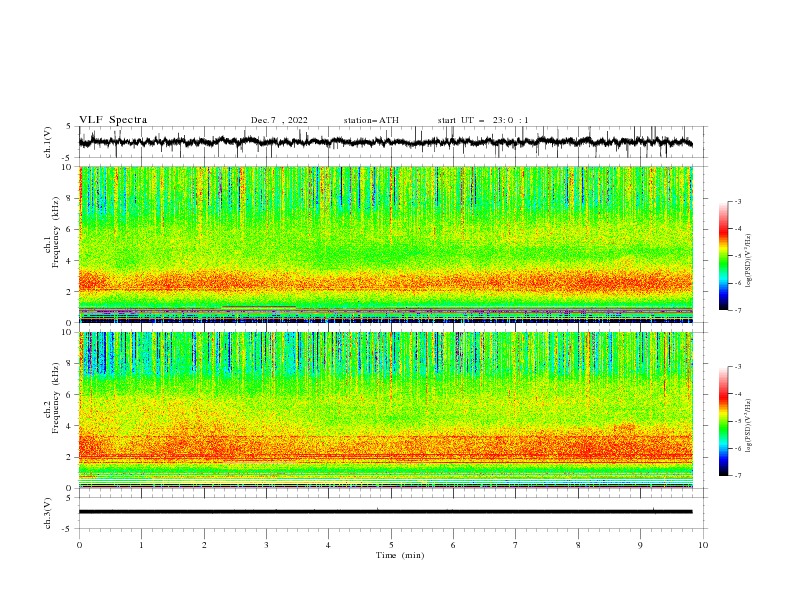The width and height of the screenshot is (792, 612).
Task: Click the "ch.1(V)" axis label
Action: 48,142
